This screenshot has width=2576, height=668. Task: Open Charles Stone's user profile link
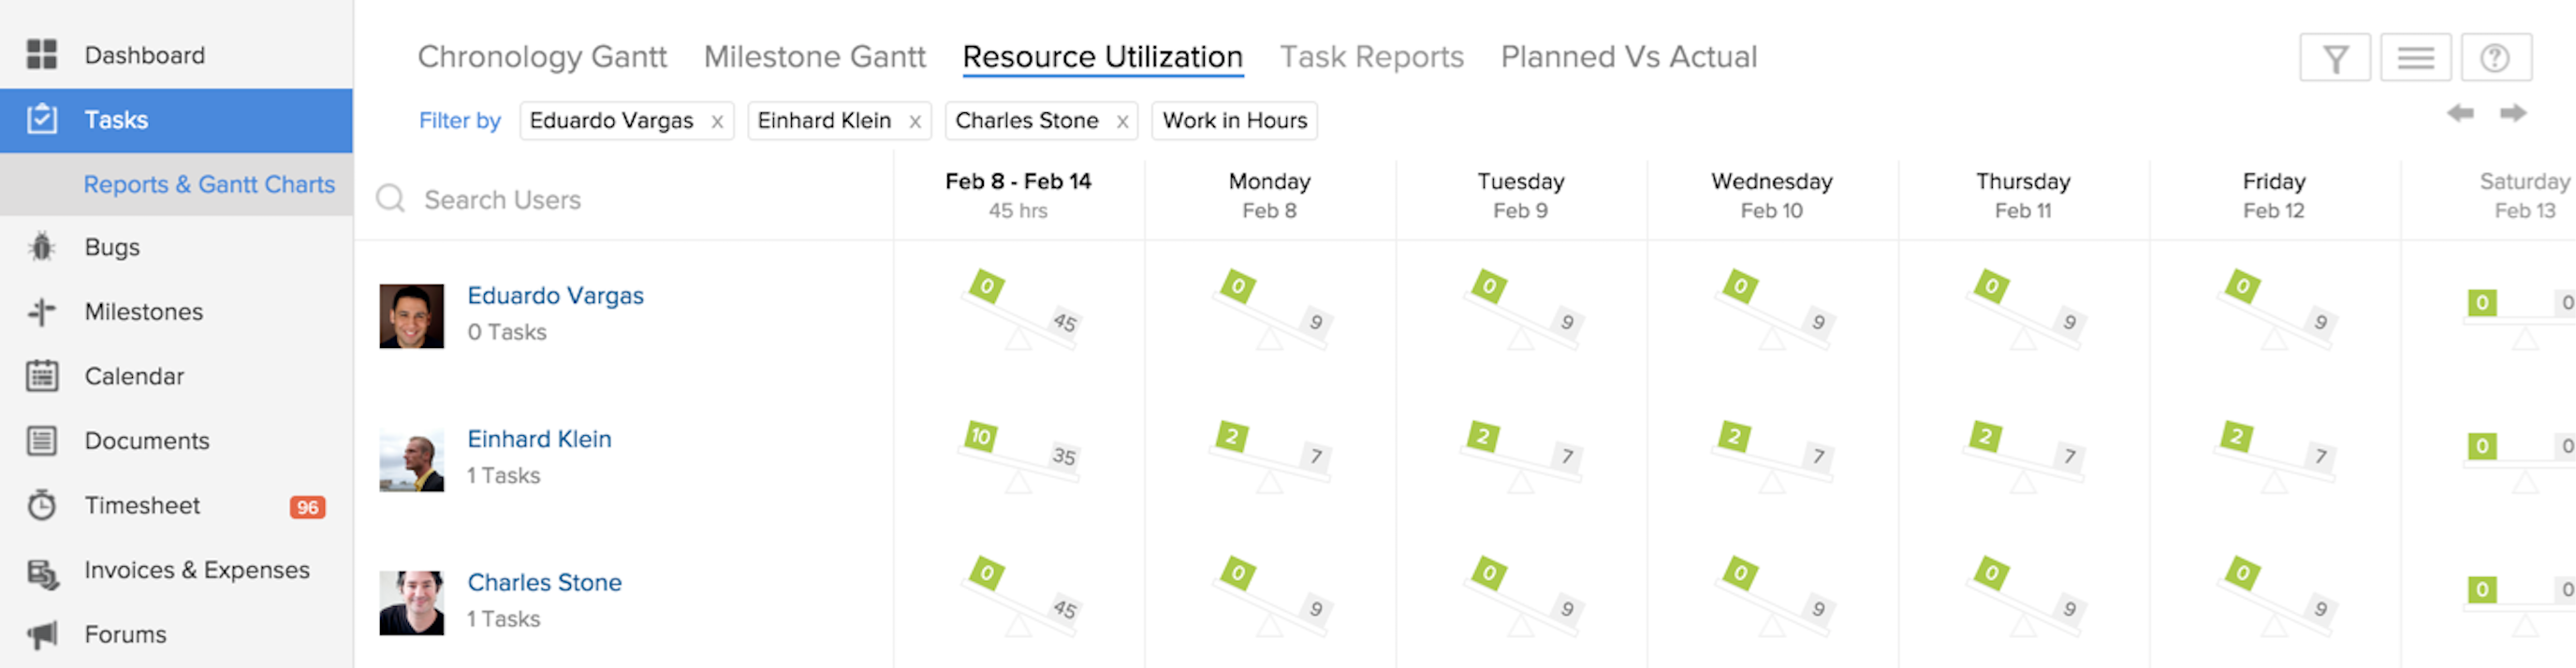point(544,582)
